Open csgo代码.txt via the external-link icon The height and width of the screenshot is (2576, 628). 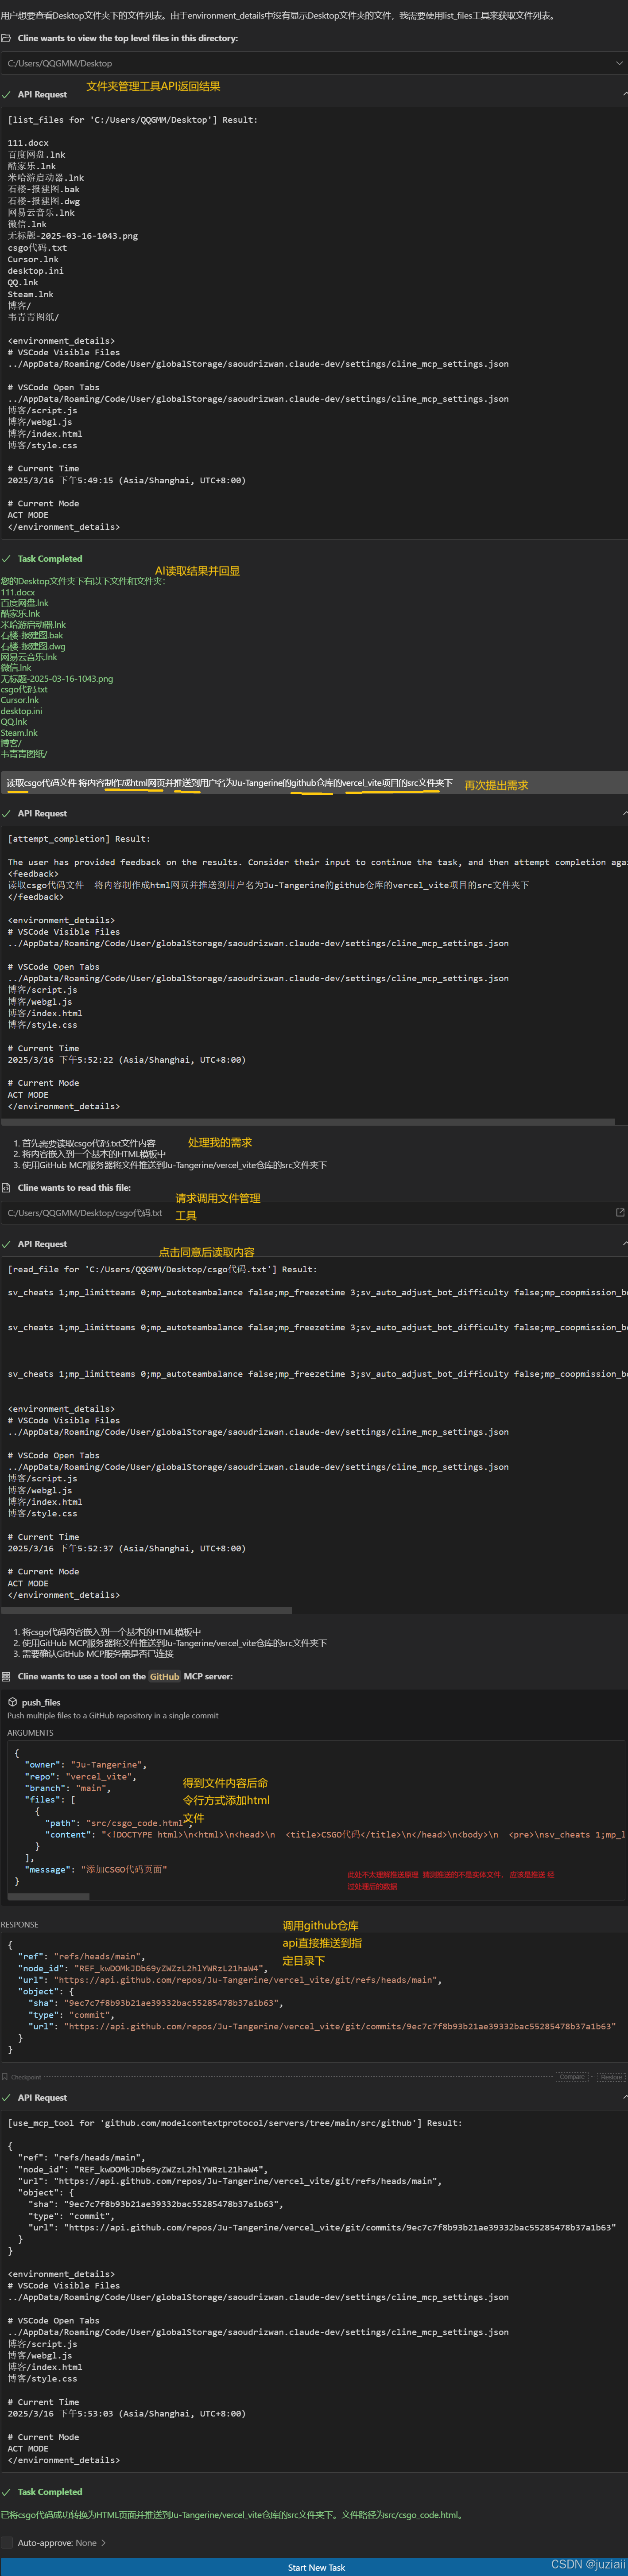(x=620, y=1212)
